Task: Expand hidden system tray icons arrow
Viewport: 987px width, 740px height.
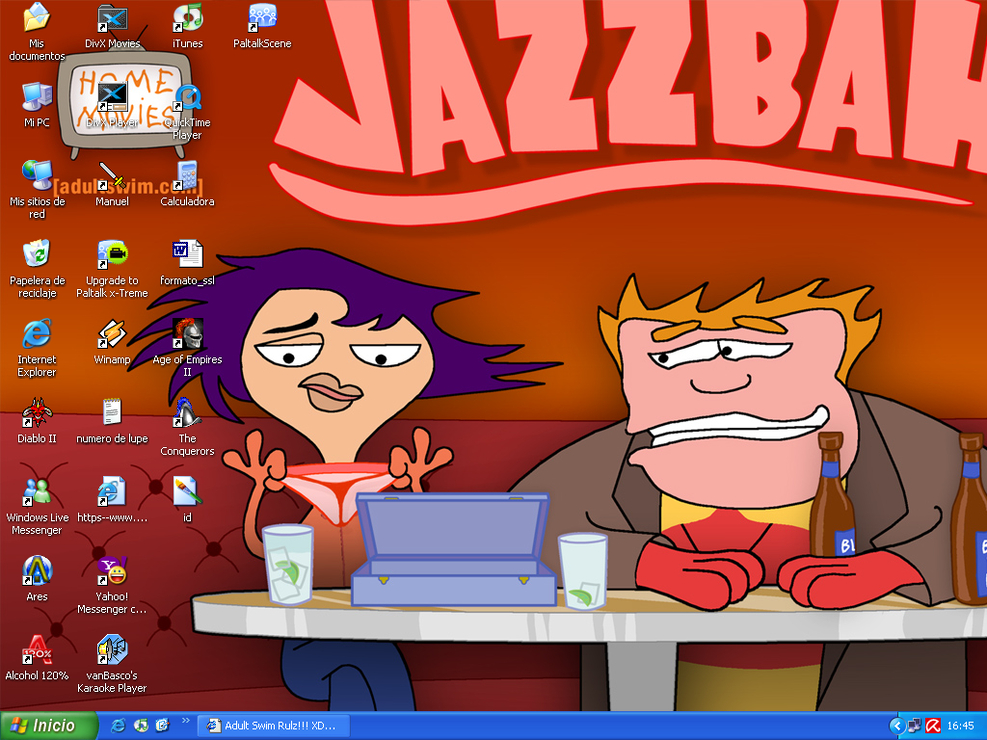Action: (896, 726)
